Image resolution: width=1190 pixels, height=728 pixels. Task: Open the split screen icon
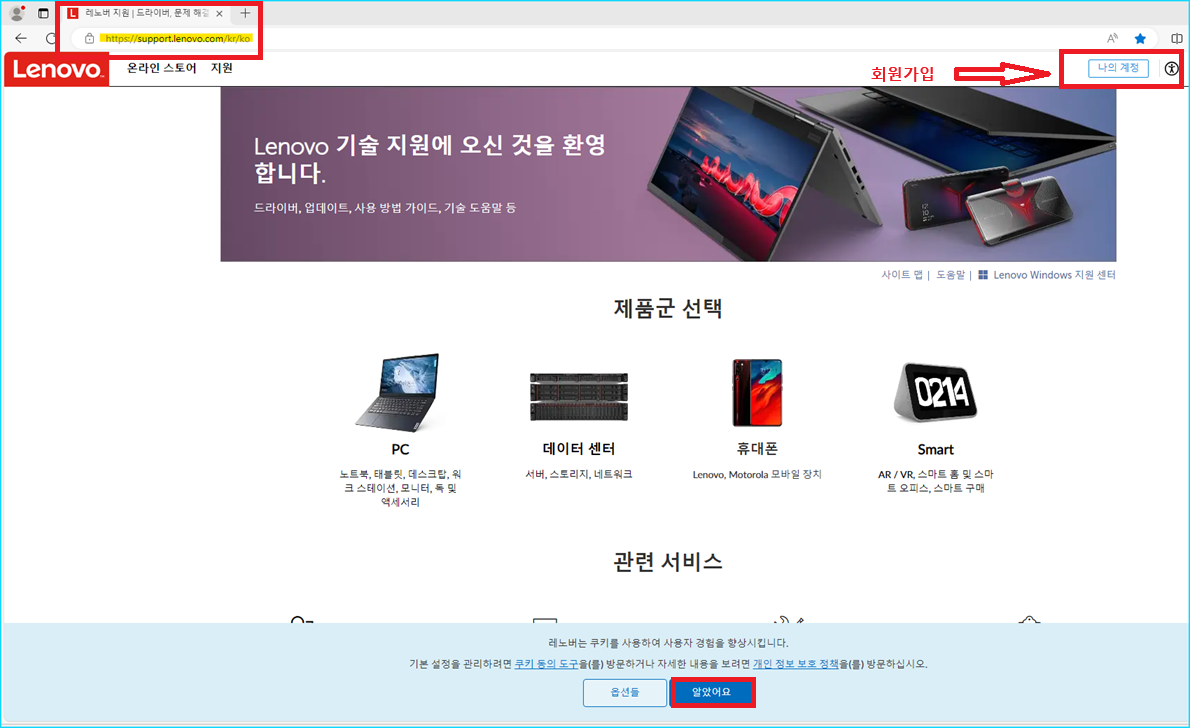[x=1176, y=38]
